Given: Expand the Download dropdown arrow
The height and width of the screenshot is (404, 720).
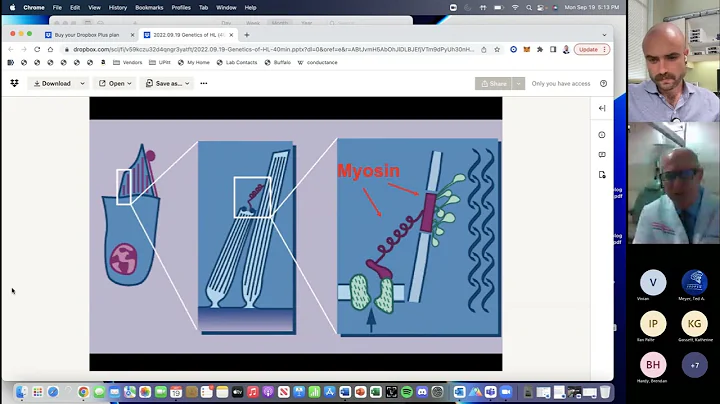Looking at the screenshot, I should click(x=82, y=84).
